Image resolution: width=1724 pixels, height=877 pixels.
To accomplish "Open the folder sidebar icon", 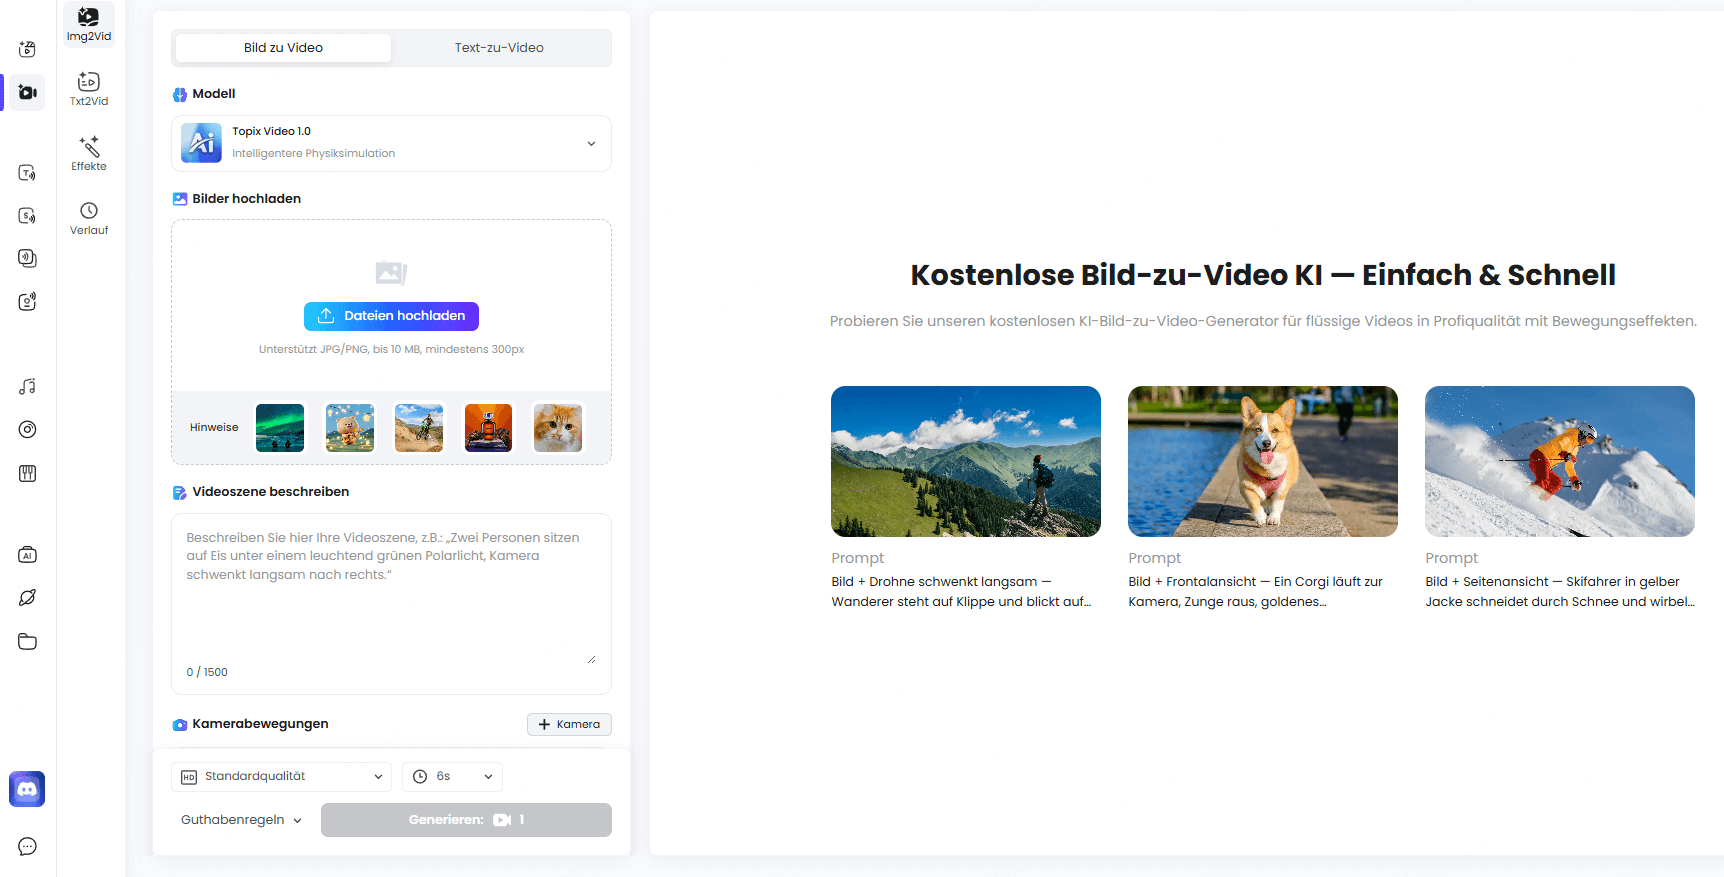I will 28,641.
